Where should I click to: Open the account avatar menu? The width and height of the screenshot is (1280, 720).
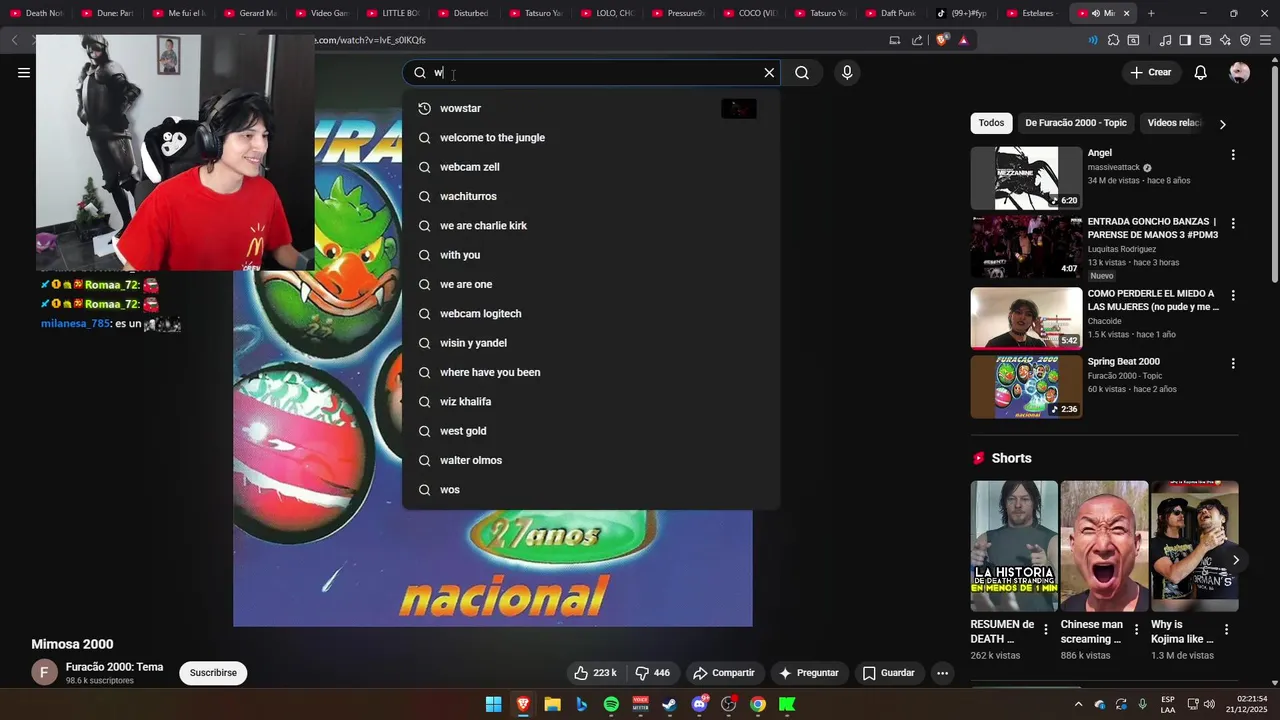[1239, 72]
